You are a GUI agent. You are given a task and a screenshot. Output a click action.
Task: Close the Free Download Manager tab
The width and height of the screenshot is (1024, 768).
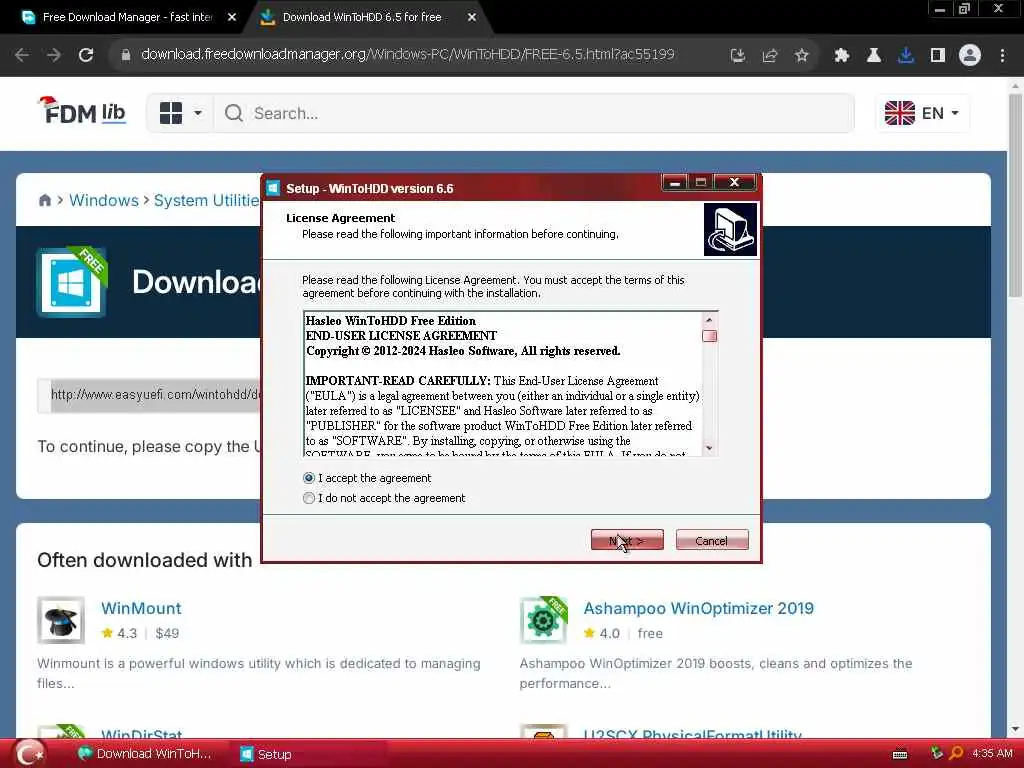232,18
